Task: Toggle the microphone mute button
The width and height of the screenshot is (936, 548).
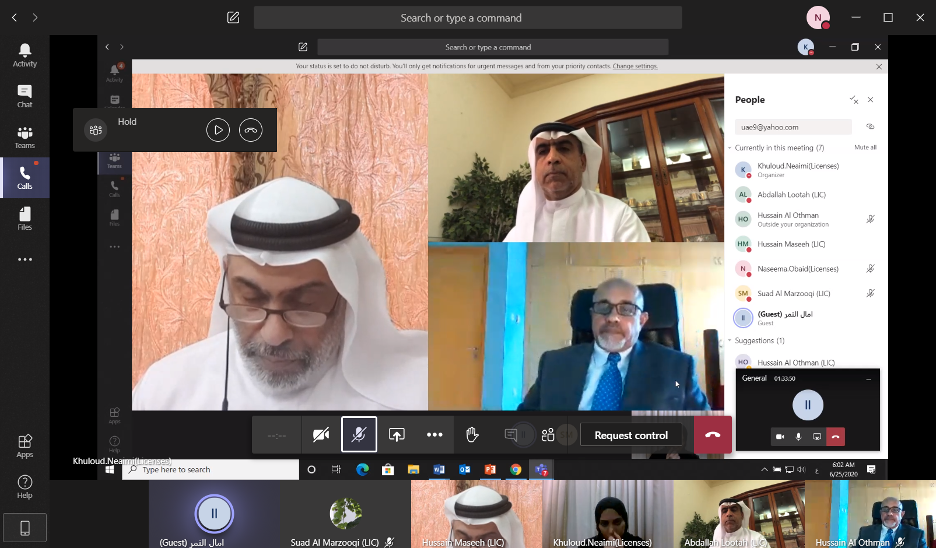Action: tap(359, 435)
